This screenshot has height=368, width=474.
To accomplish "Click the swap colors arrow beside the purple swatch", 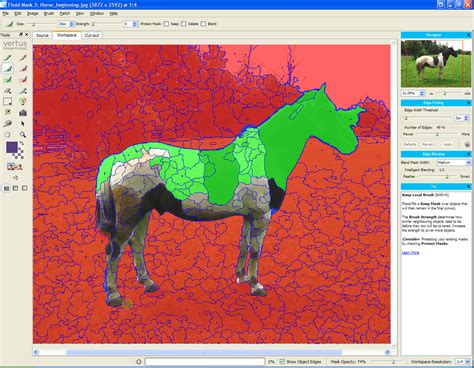I will coord(22,144).
